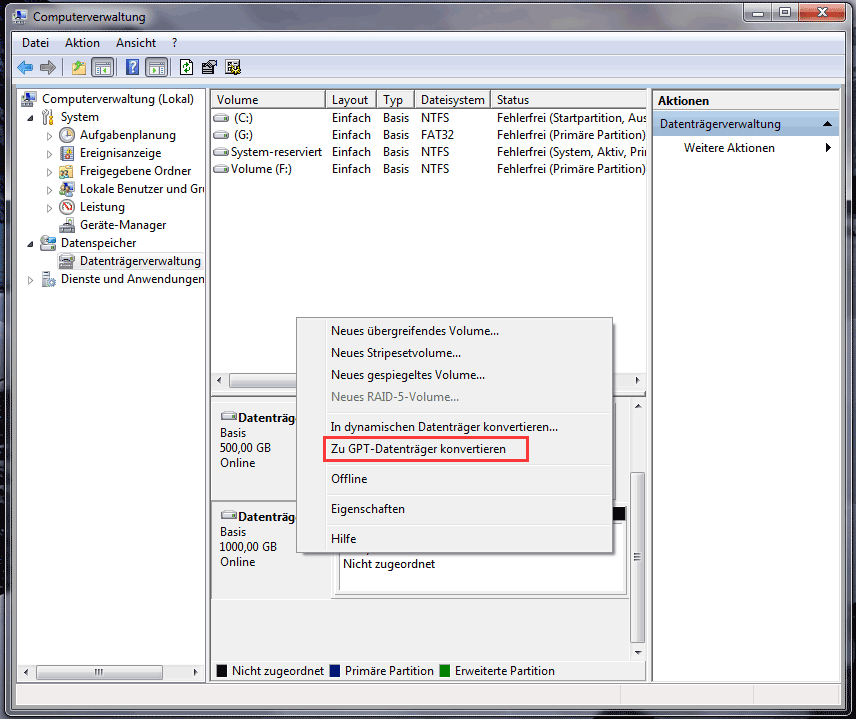Click the Help question mark icon
This screenshot has height=719, width=856.
tap(131, 67)
